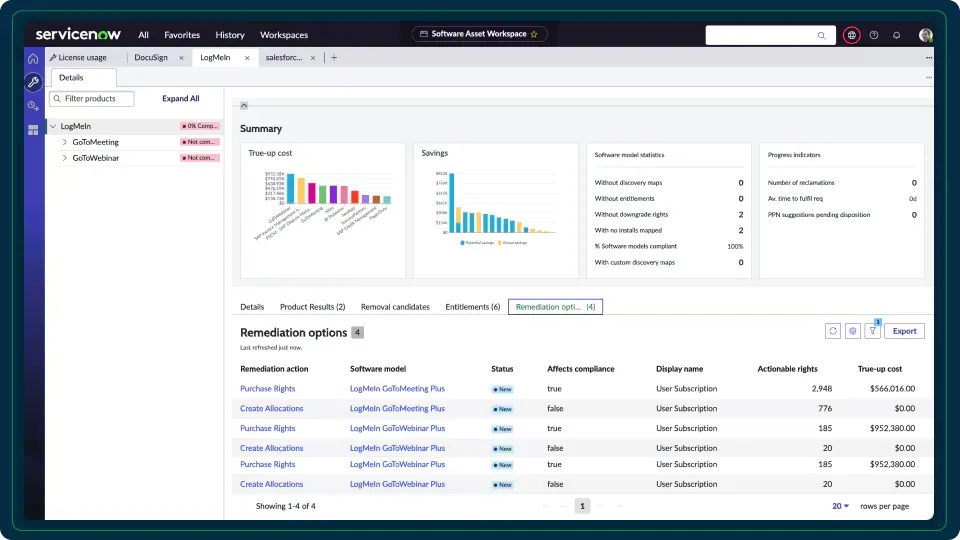Close the DocuSign tab
The height and width of the screenshot is (540, 960).
pos(181,58)
